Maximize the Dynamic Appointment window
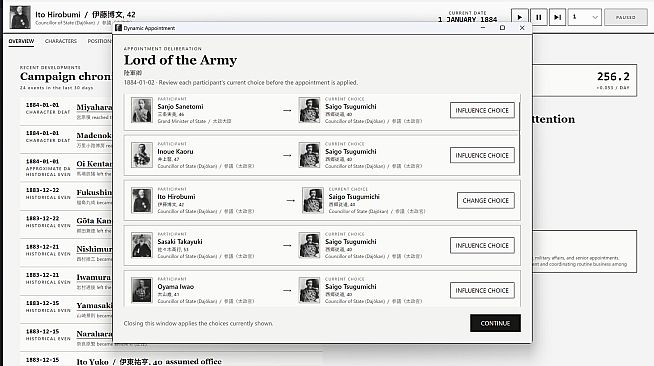 tap(502, 28)
